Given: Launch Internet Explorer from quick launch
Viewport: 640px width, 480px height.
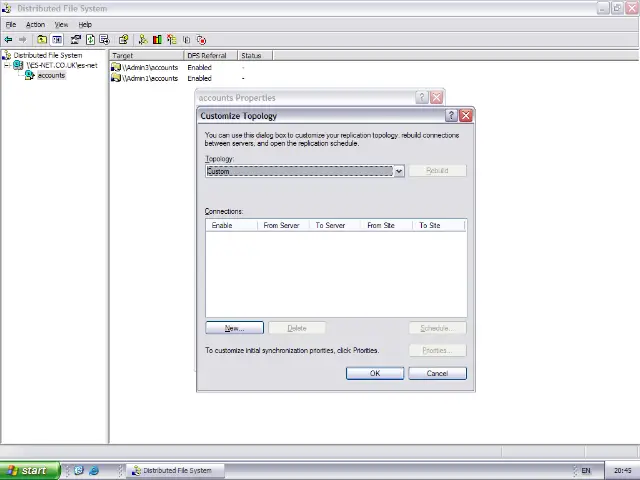Looking at the screenshot, I should pos(94,470).
